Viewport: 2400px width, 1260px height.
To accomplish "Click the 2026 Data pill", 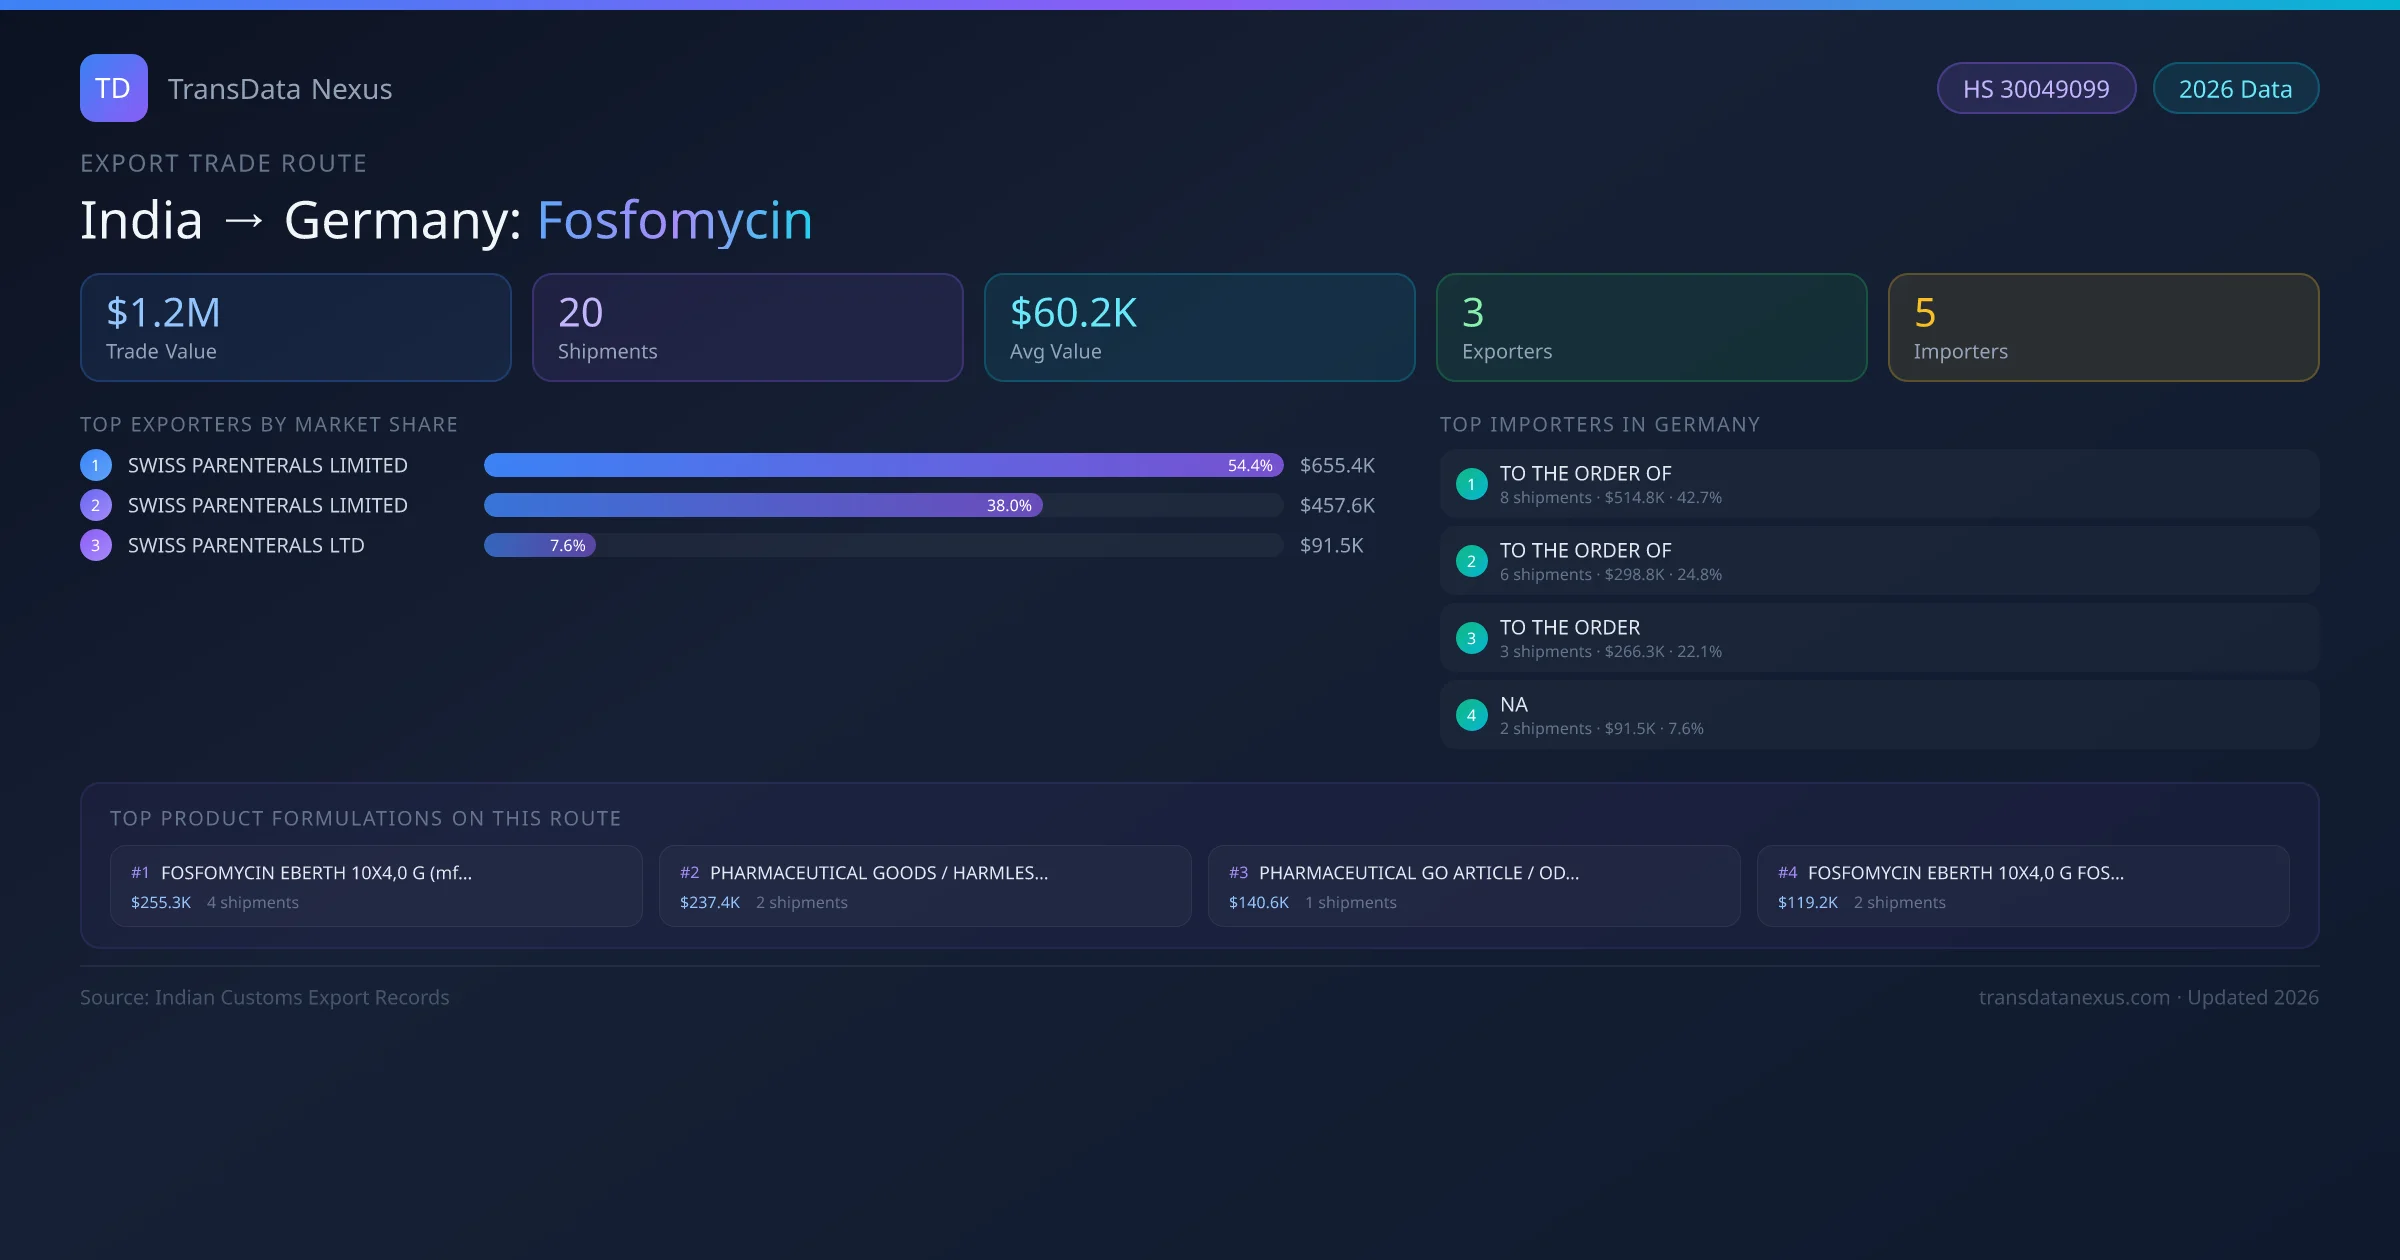I will (x=2235, y=89).
